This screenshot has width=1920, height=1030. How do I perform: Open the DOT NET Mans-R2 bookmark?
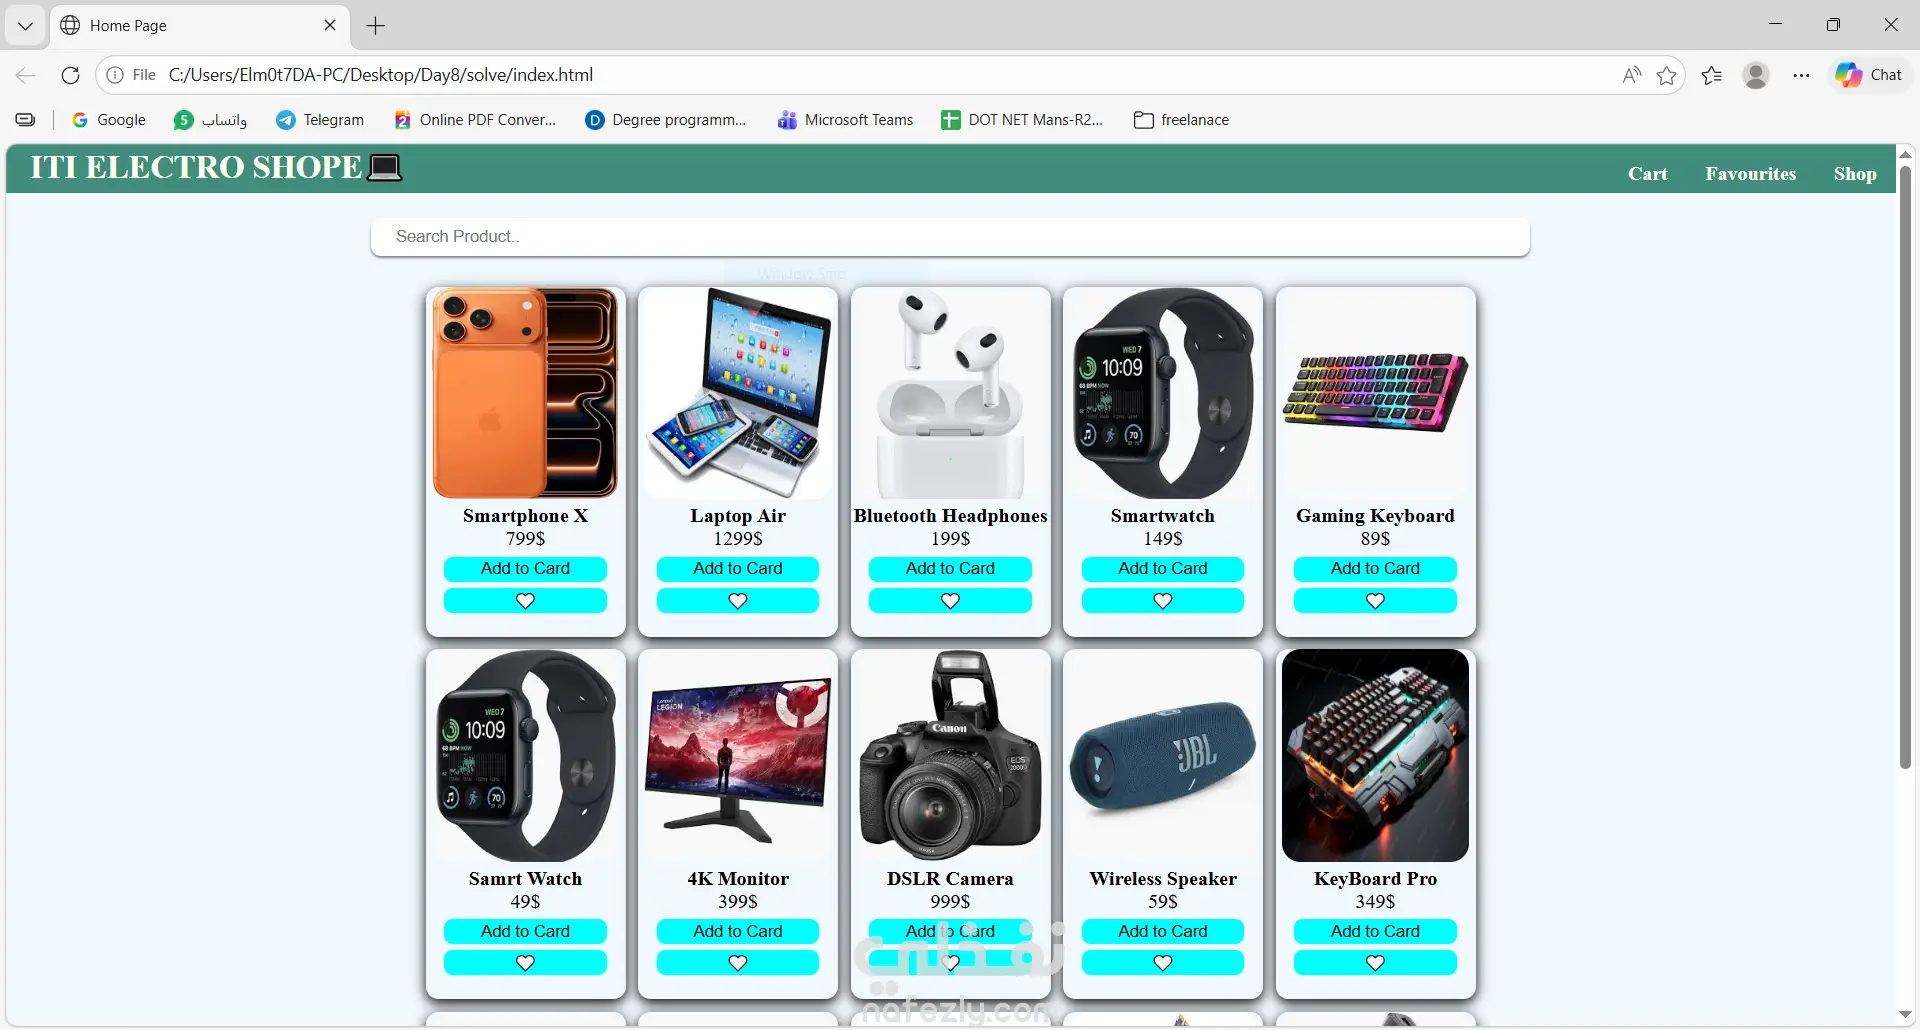click(x=1022, y=120)
